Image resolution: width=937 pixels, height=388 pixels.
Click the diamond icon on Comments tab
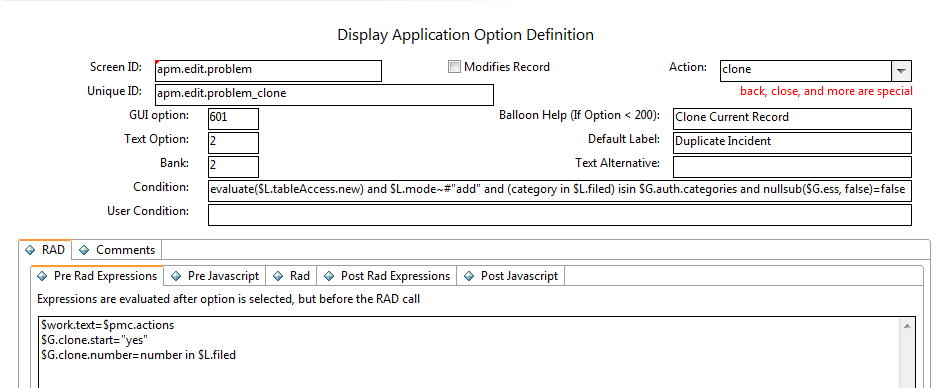(84, 250)
